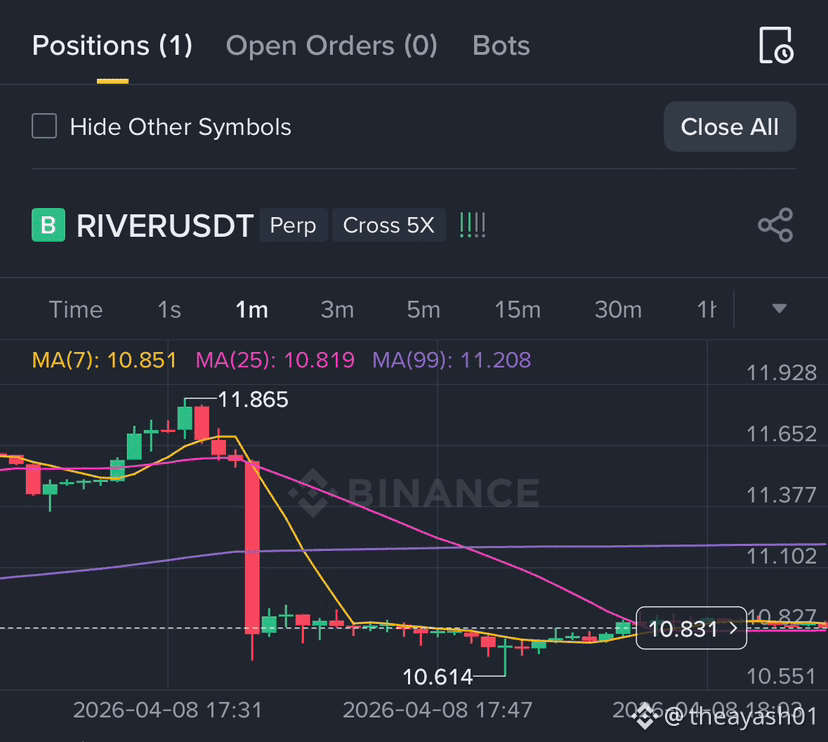Tap the 11.377 price axis value

tap(782, 495)
